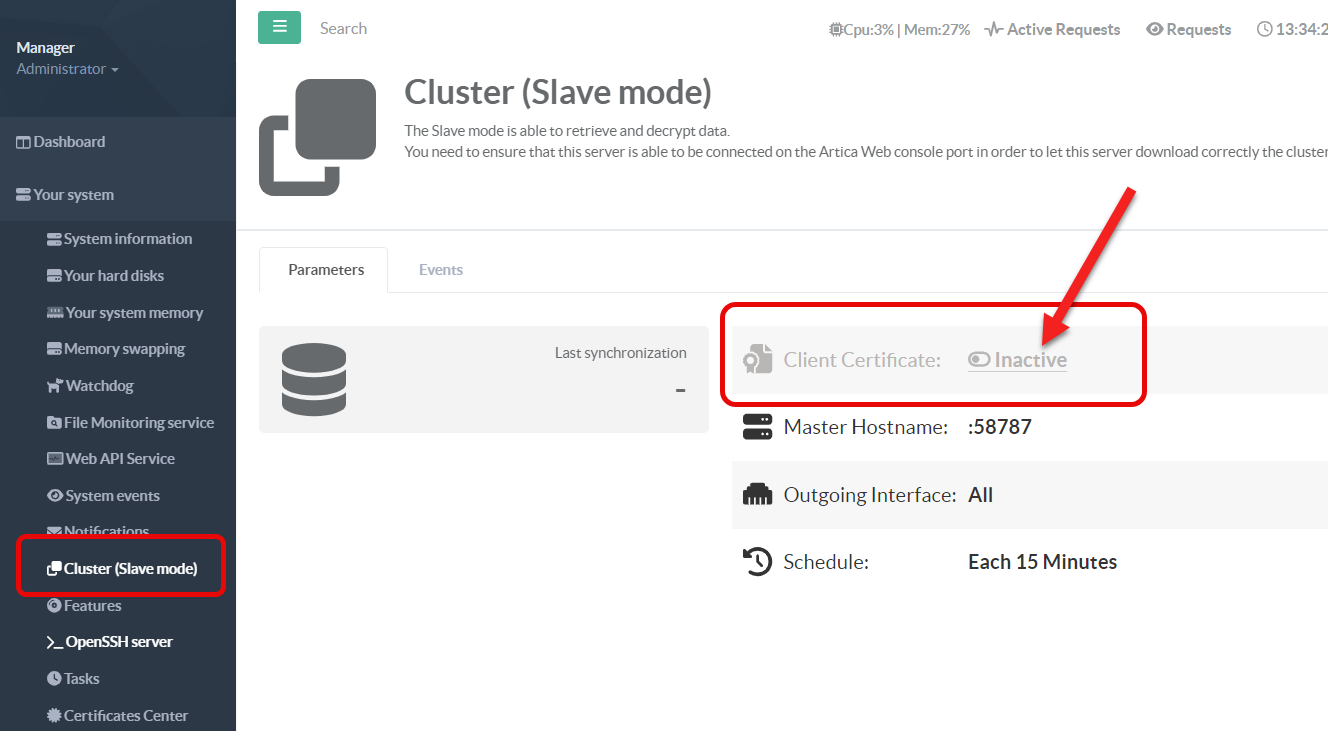Viewport: 1328px width, 731px height.
Task: Open Watchdog from the sidebar
Action: [x=98, y=386]
